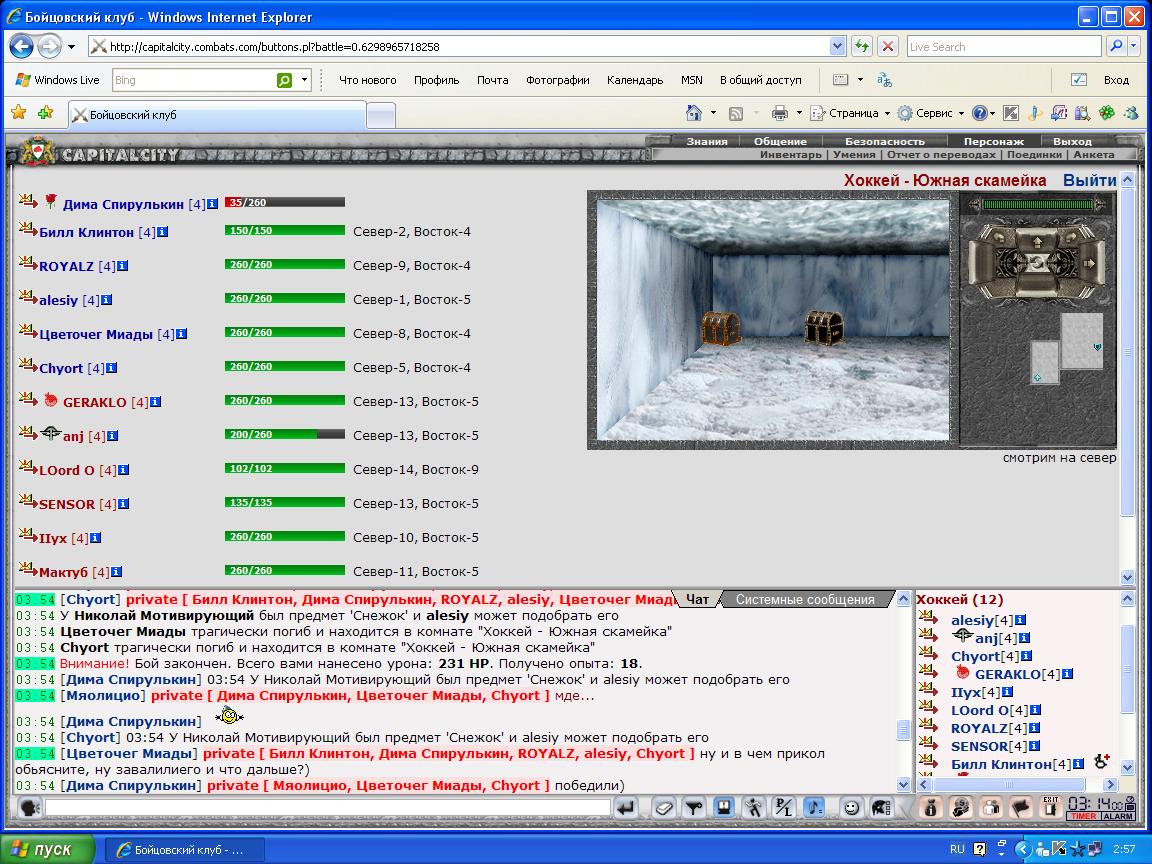The image size is (1152, 864).
Task: Toggle the P/L transliteration icon
Action: [784, 808]
